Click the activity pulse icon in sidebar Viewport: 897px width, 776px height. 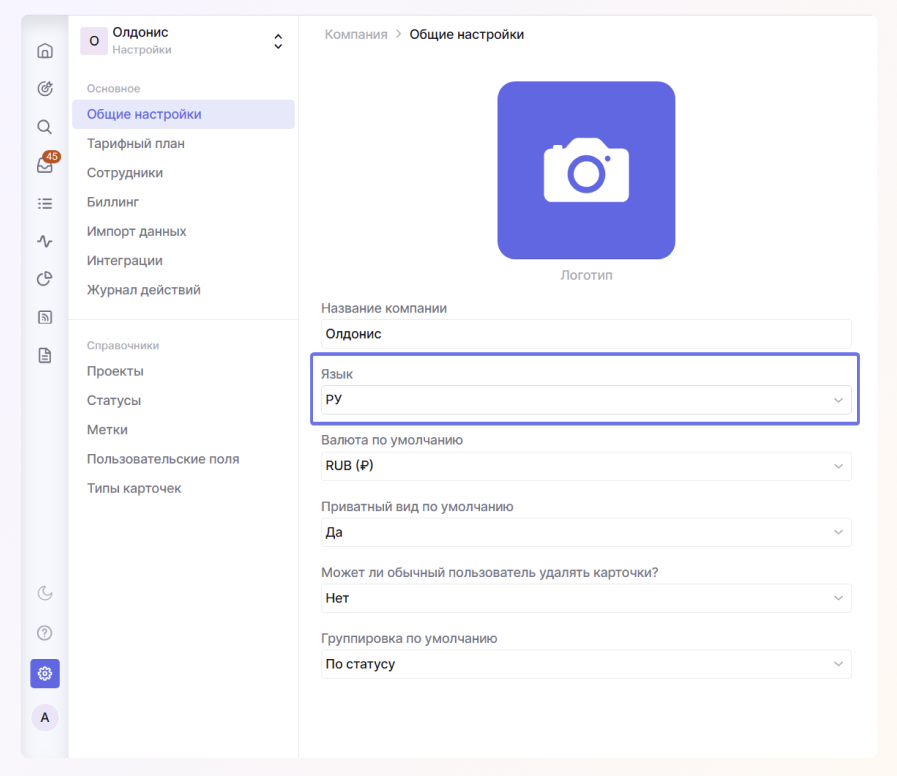click(x=45, y=241)
